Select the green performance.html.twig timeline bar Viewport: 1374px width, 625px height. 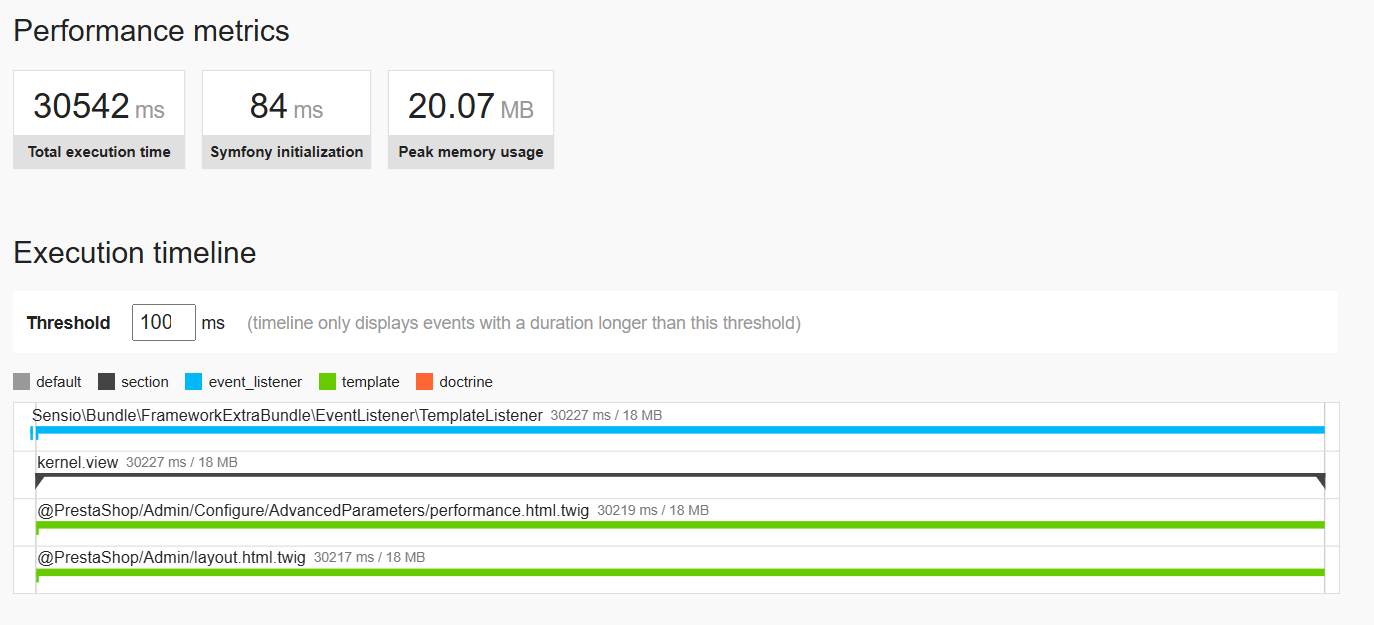tap(680, 525)
